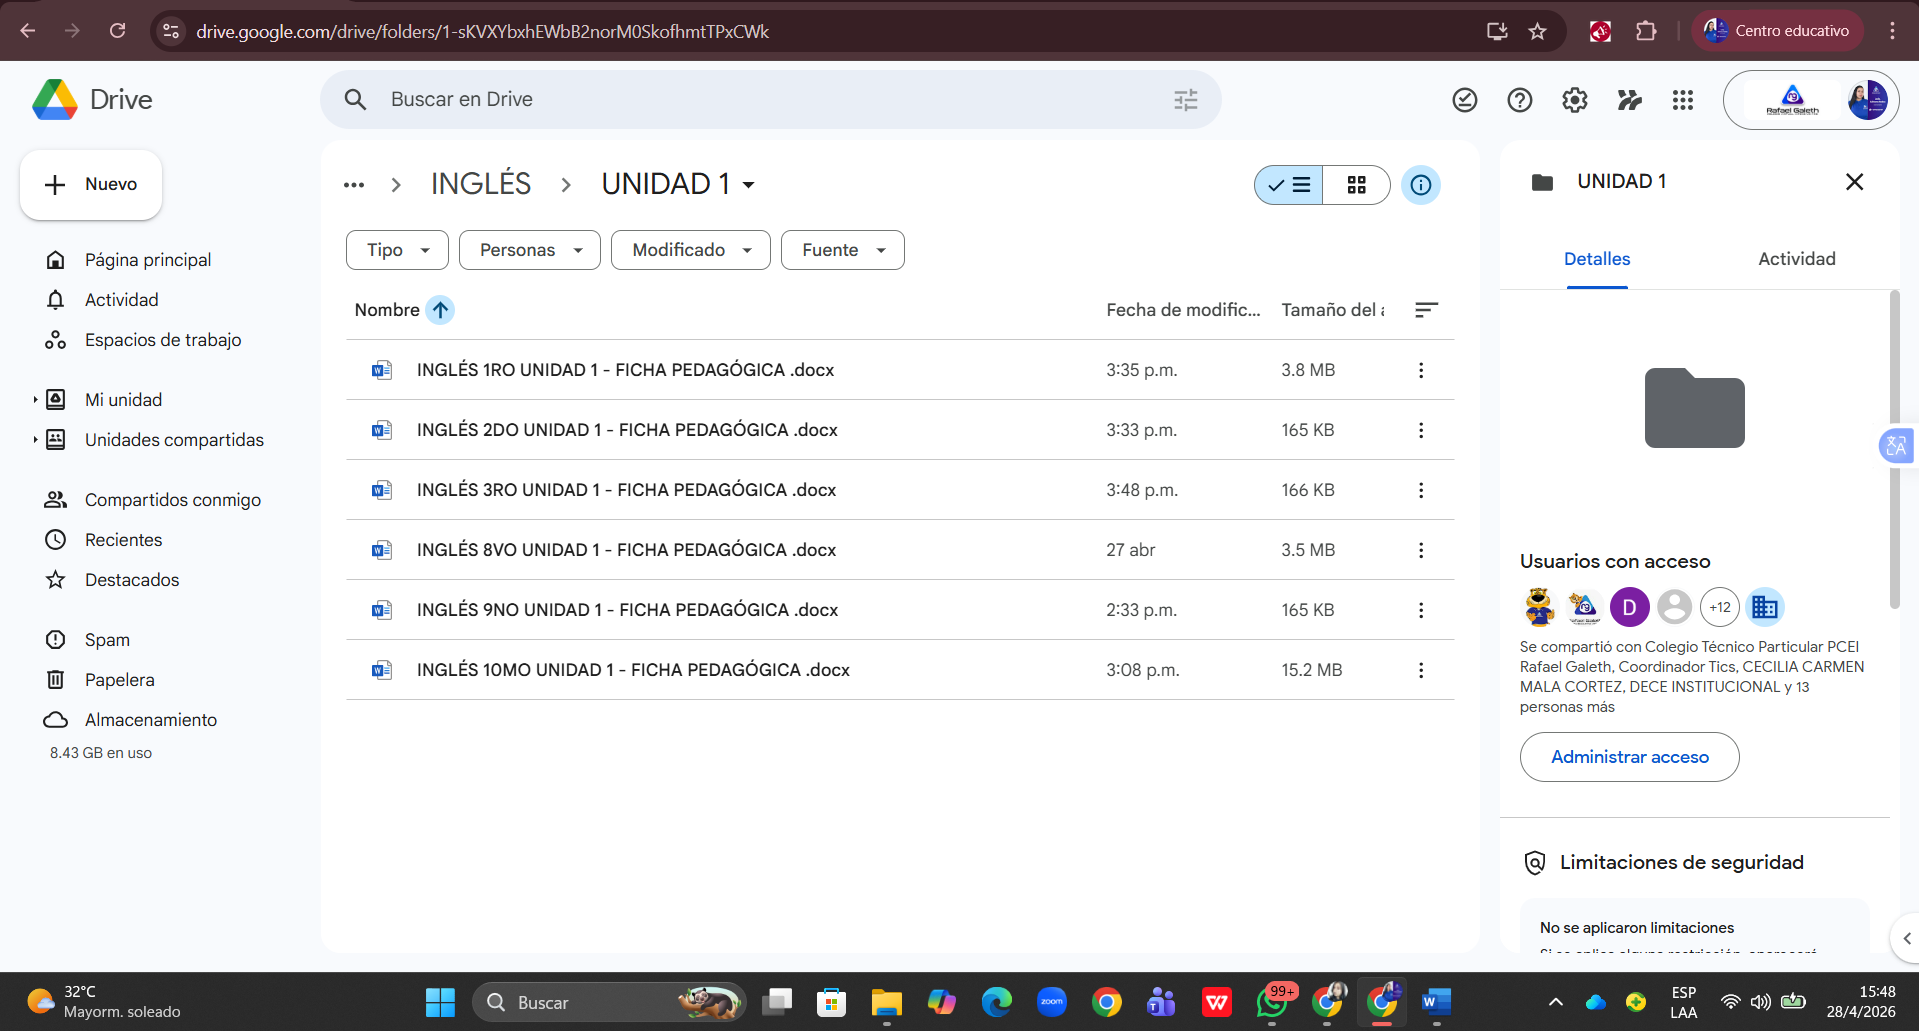Open sort options icon in list header

(1426, 310)
